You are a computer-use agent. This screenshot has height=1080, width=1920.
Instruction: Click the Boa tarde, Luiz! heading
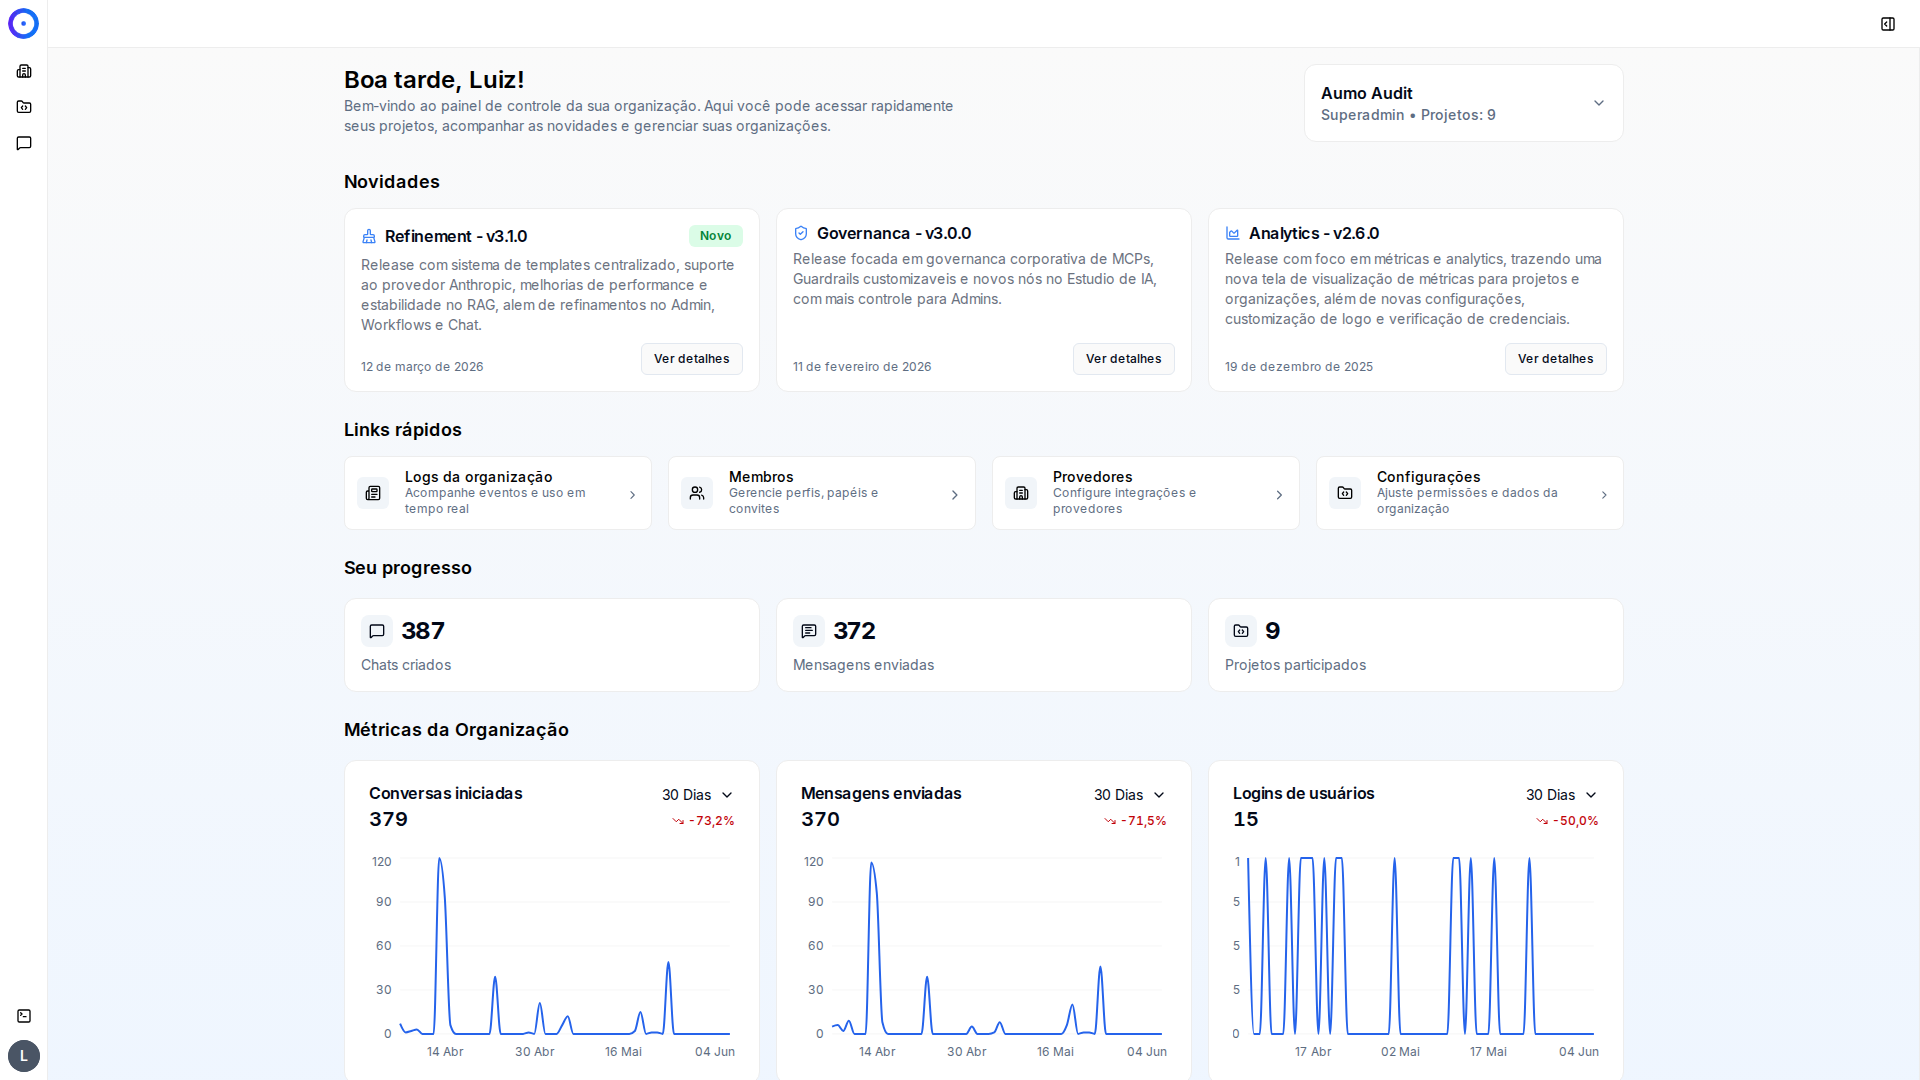[434, 80]
